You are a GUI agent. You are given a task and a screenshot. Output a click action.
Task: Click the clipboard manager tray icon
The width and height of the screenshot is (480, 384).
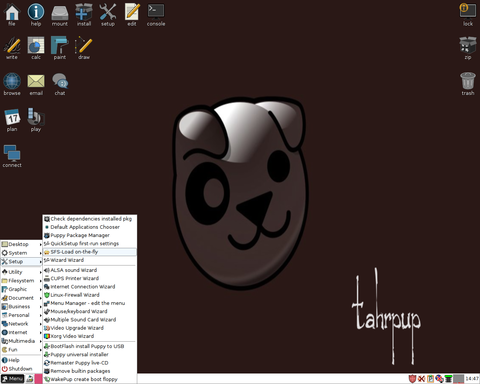point(430,379)
